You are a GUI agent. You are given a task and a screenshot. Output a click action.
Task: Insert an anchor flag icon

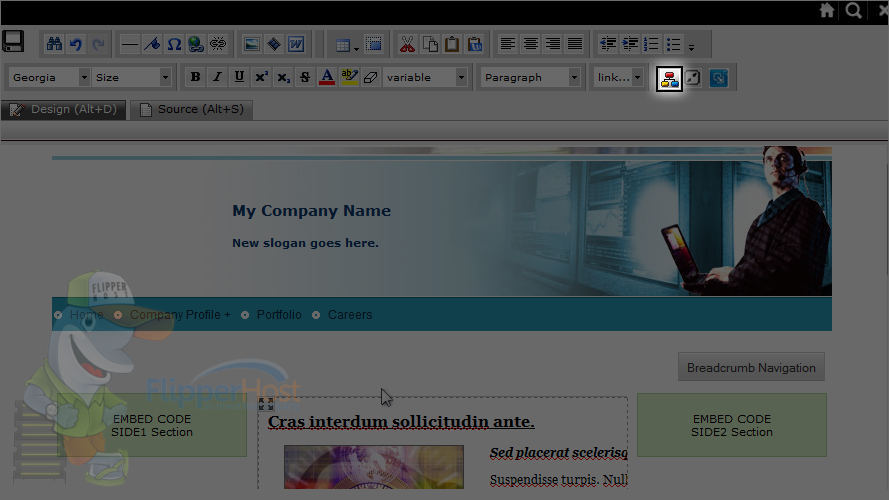click(151, 44)
